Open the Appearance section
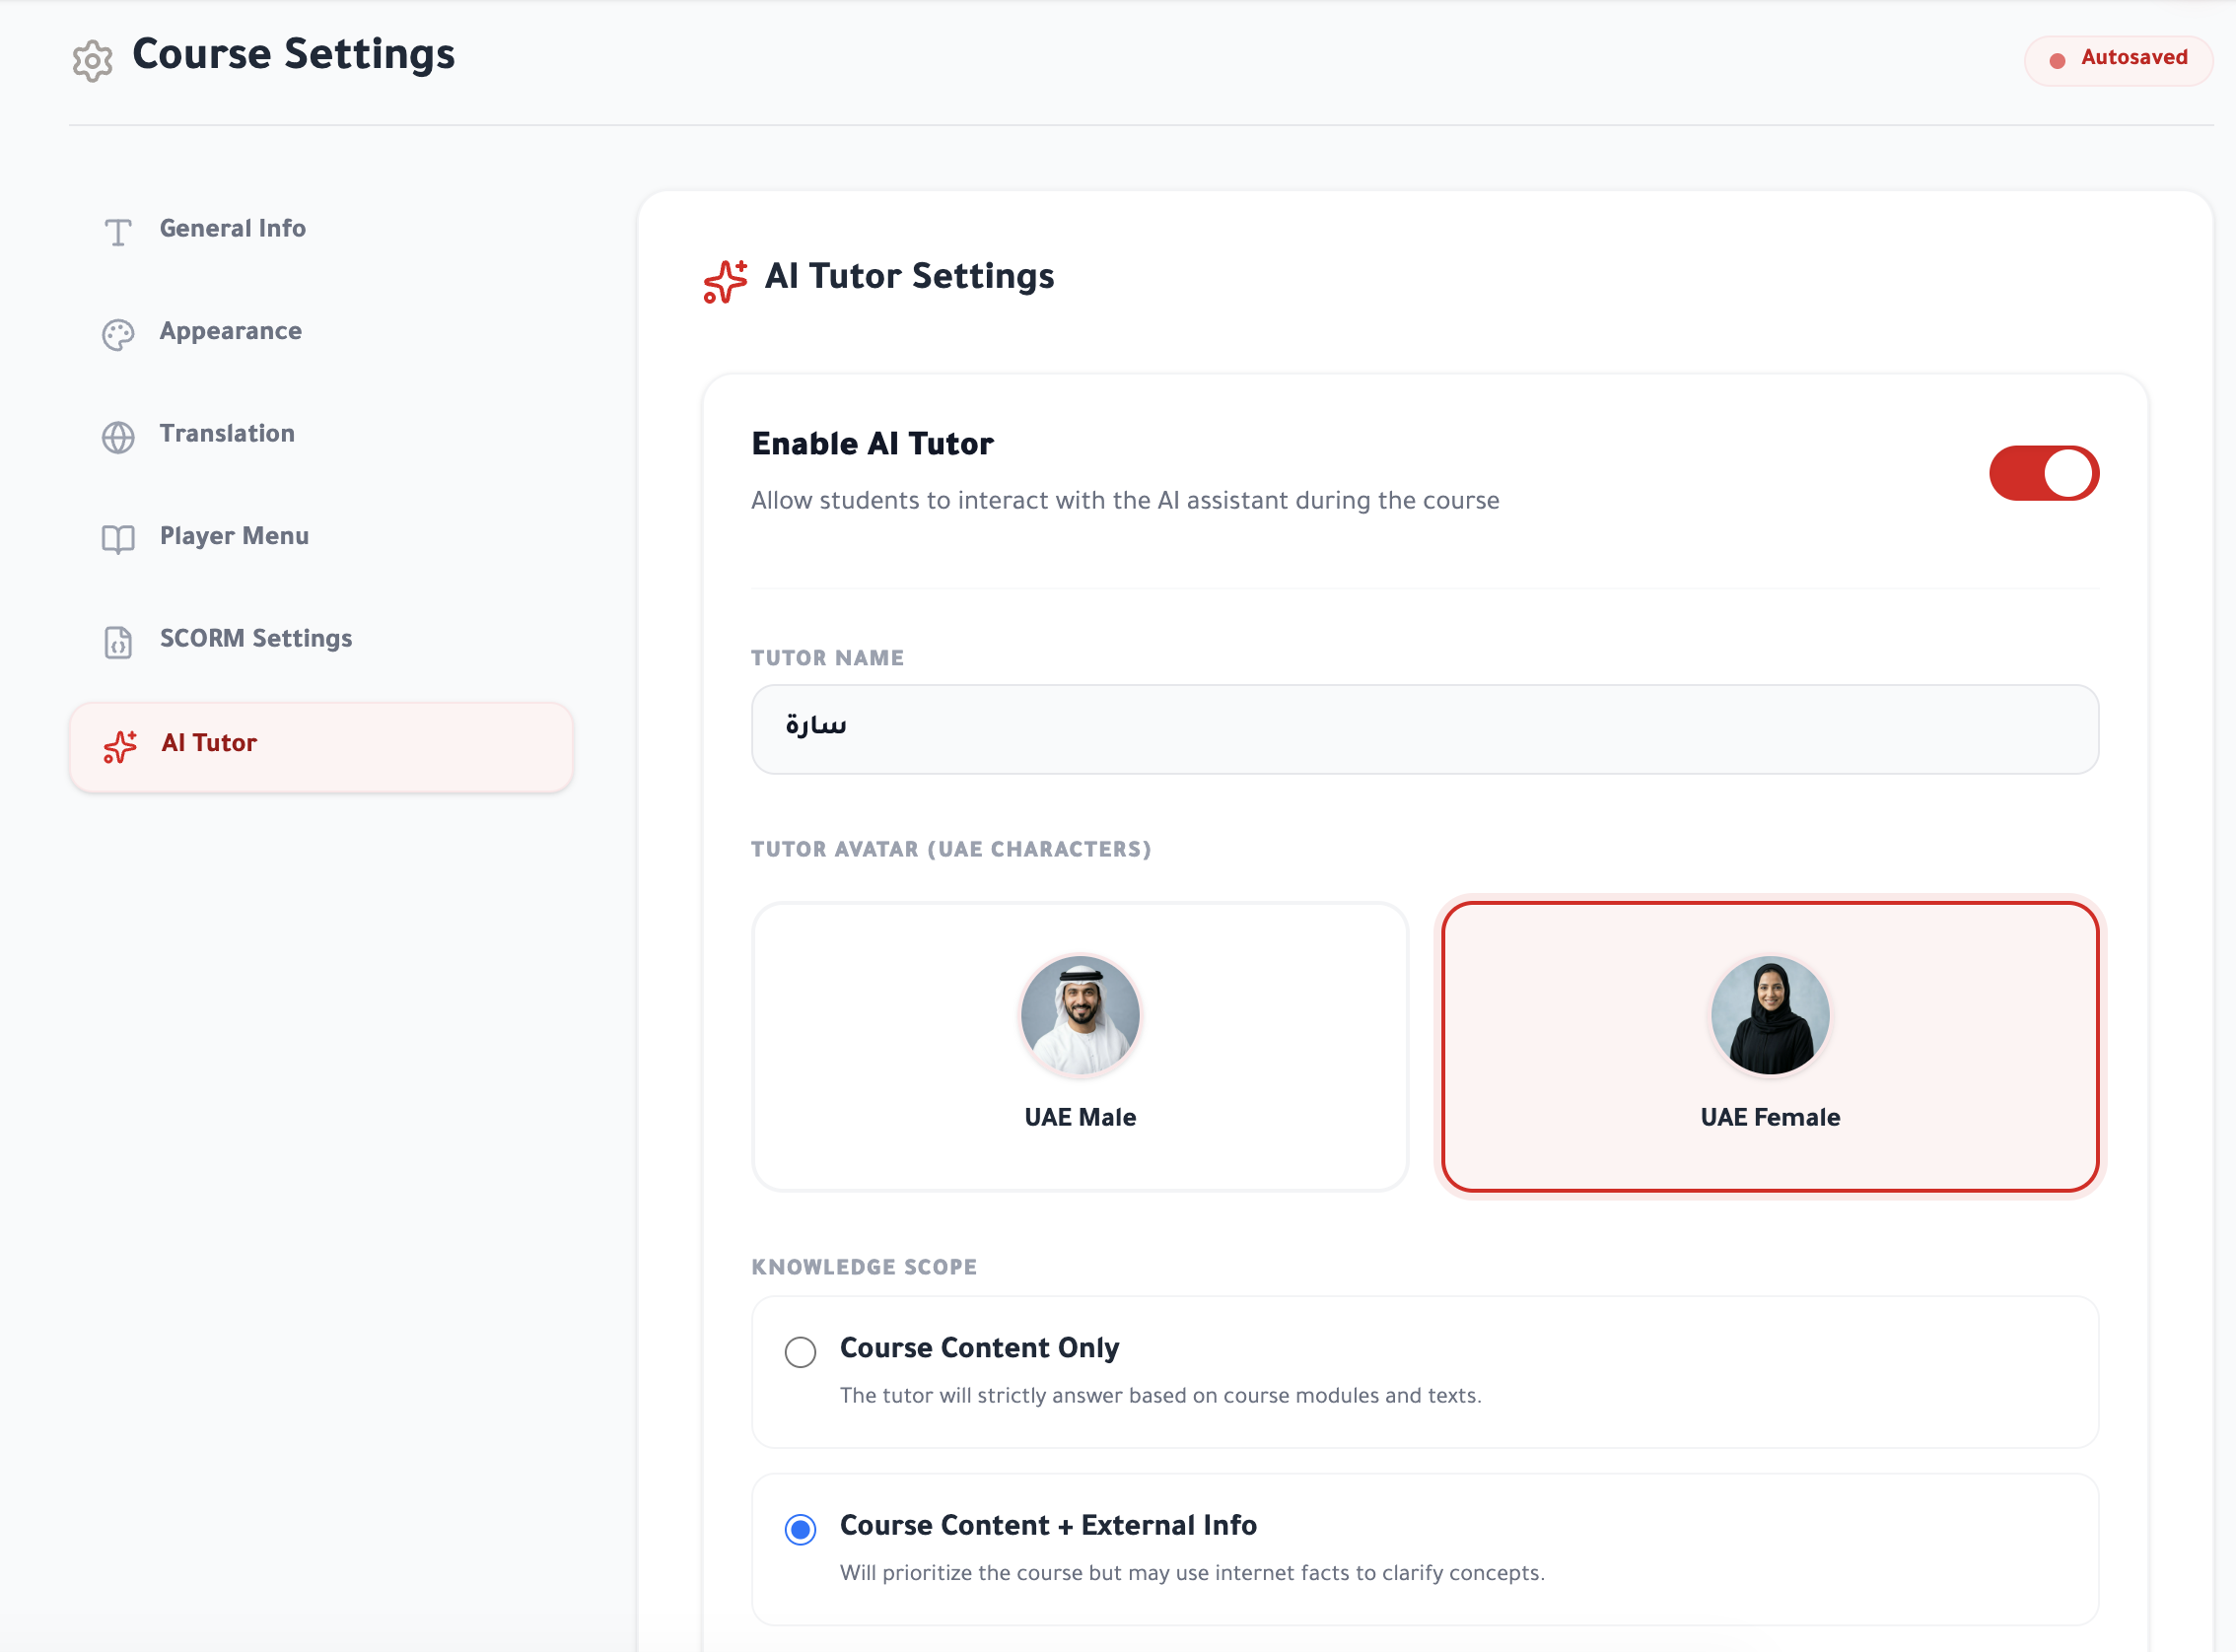The height and width of the screenshot is (1652, 2236). (321, 332)
